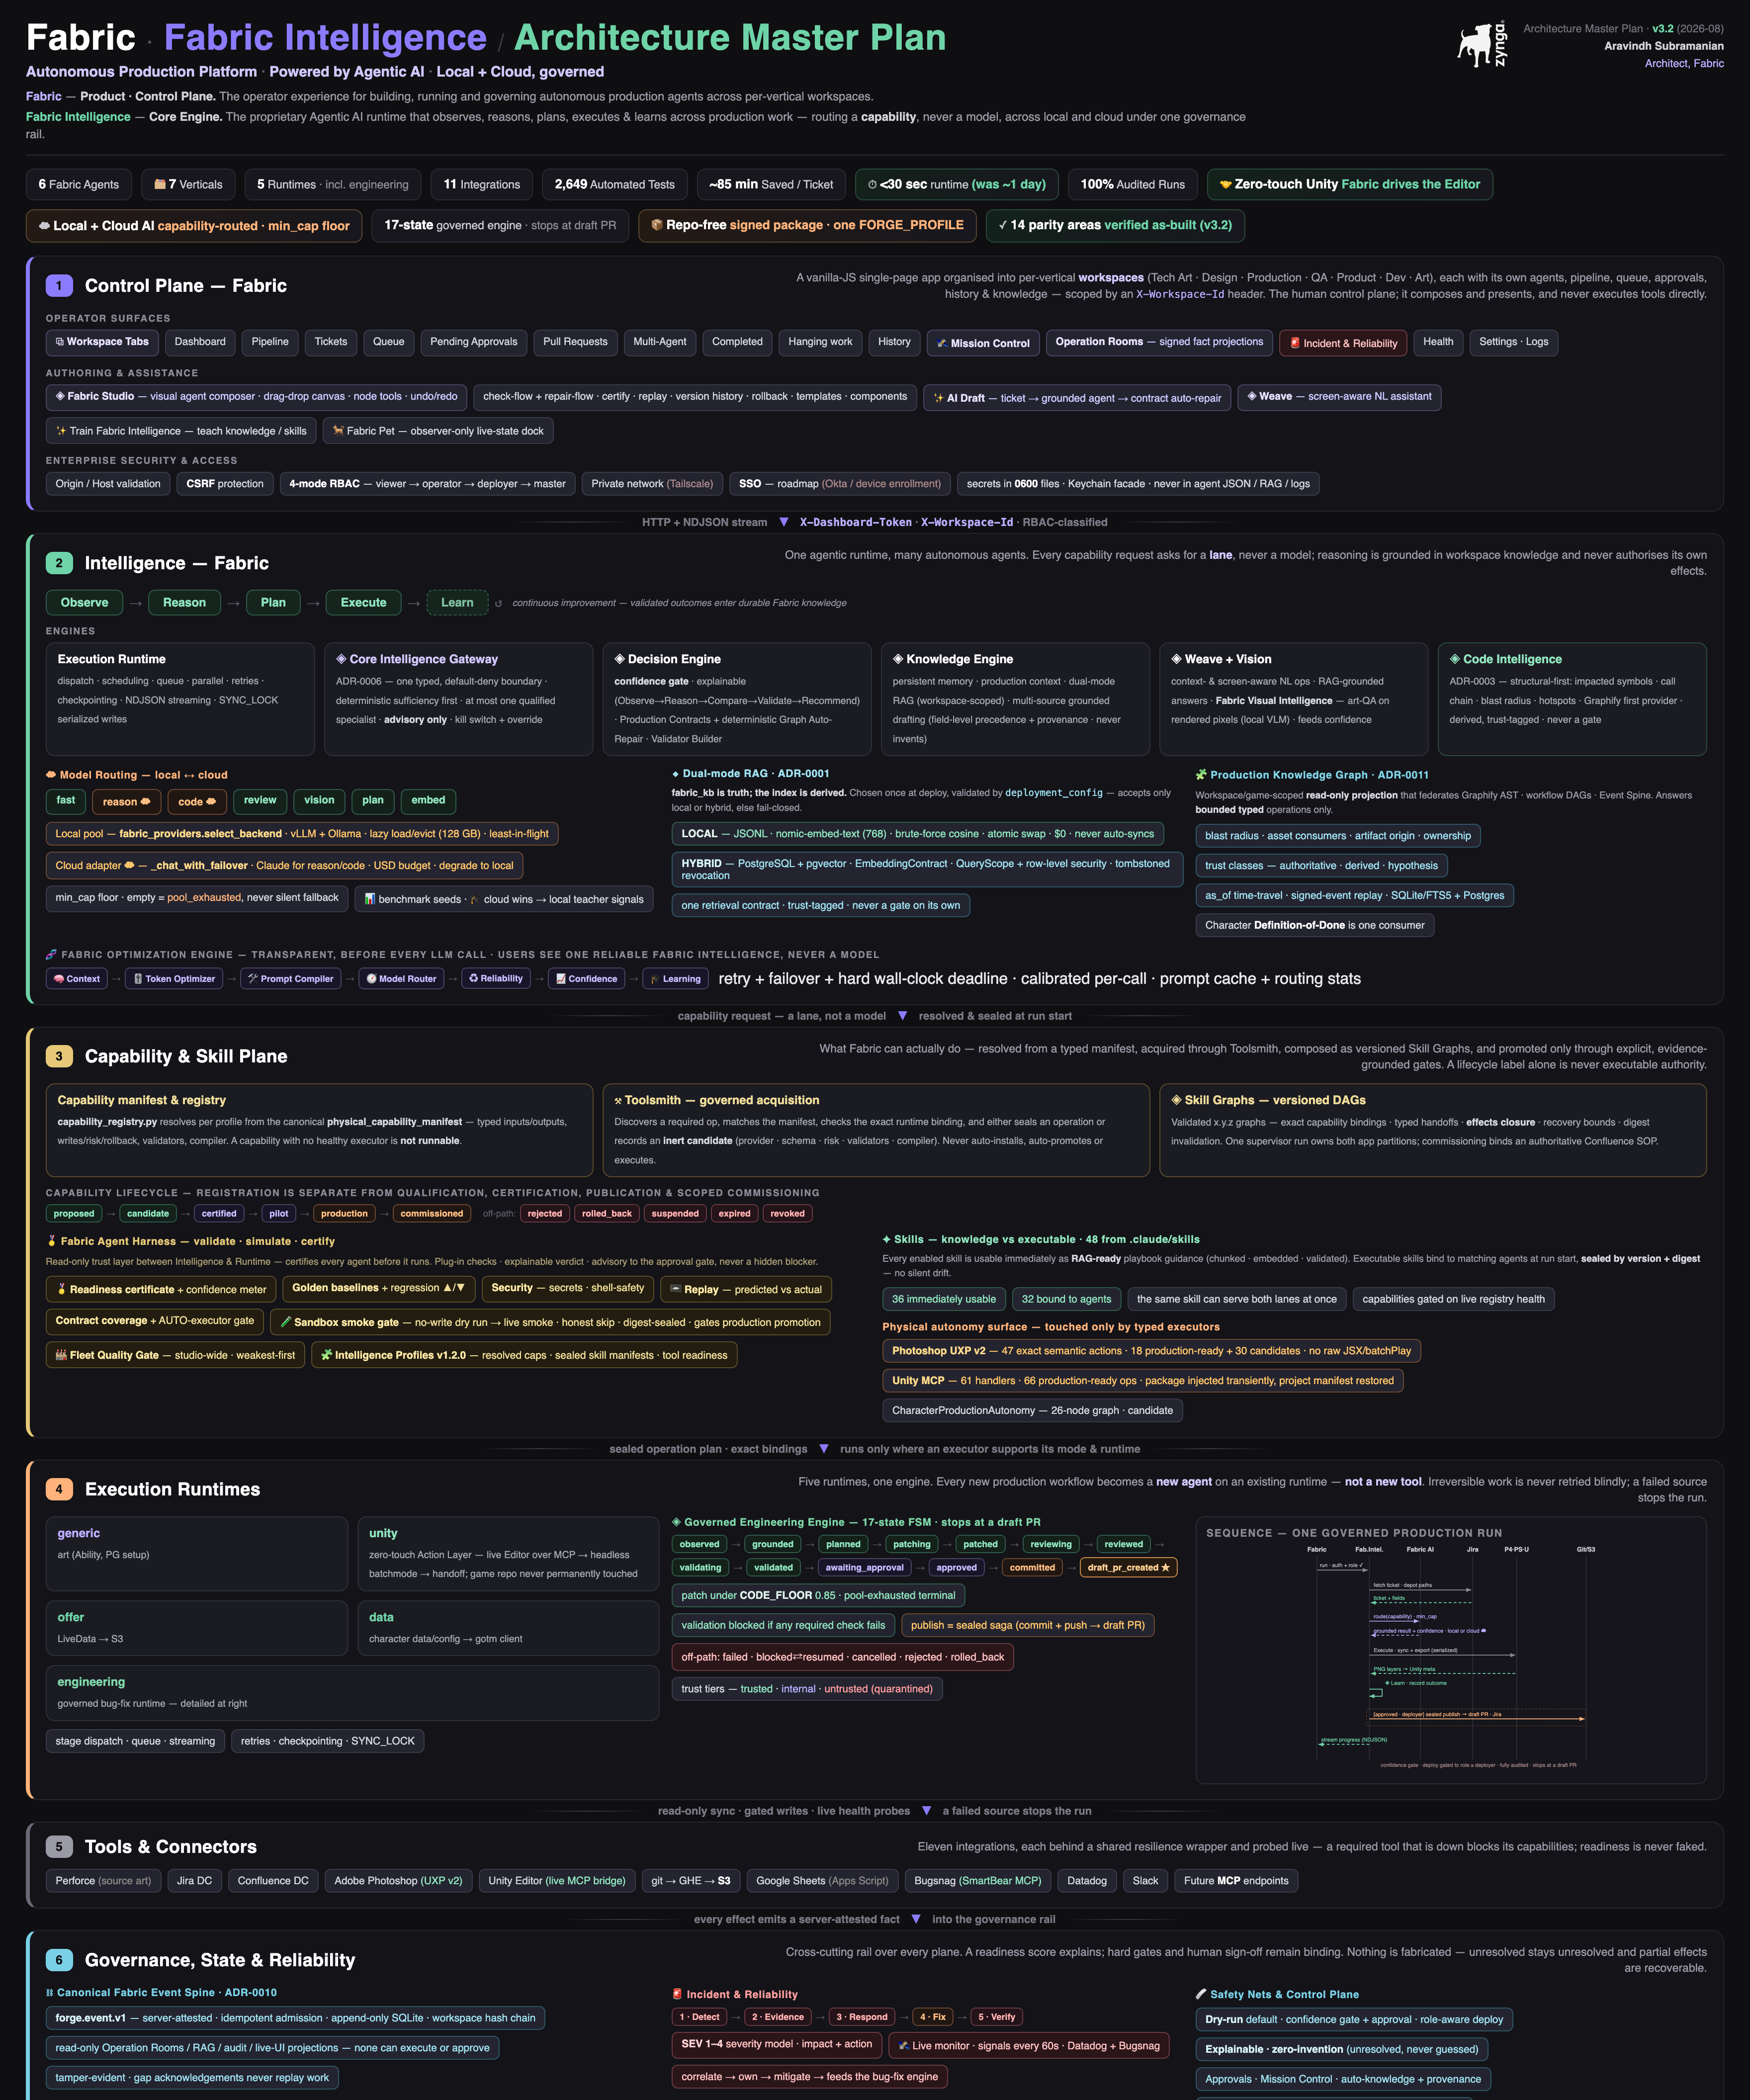Click the Model Router pipeline pill
1750x2100 pixels.
click(401, 979)
